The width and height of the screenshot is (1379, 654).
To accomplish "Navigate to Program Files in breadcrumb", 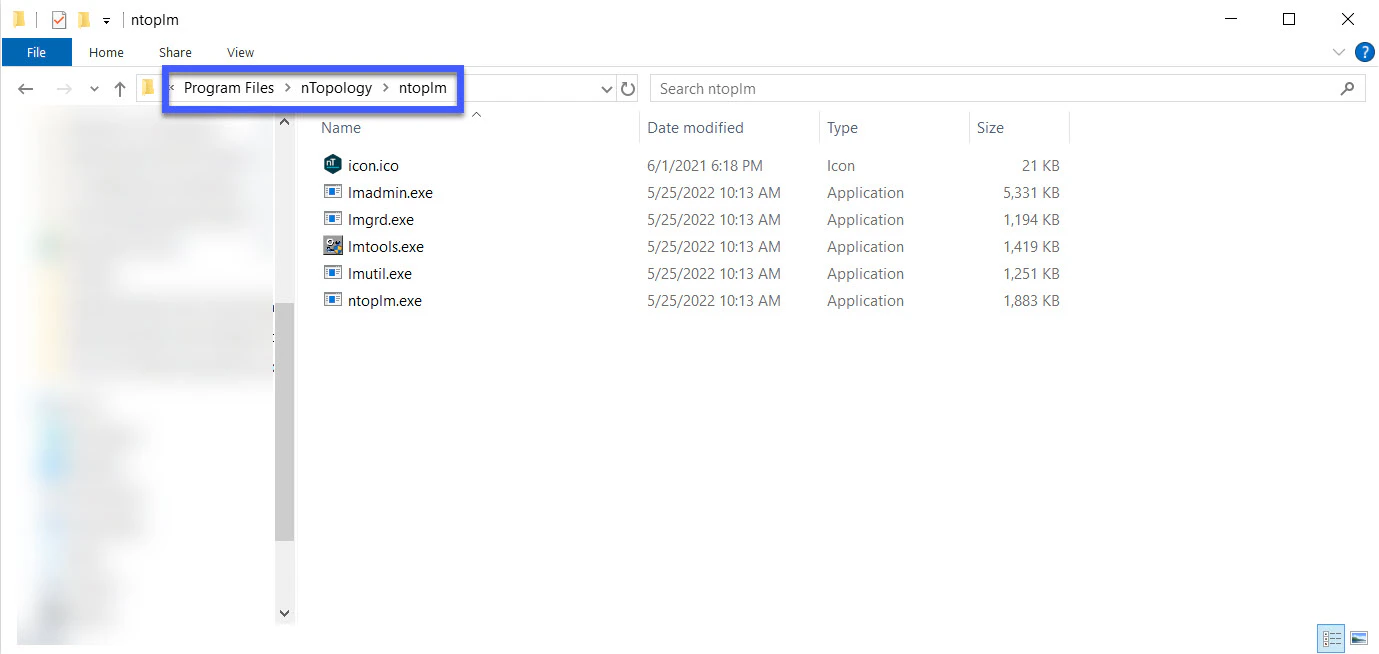I will 229,88.
